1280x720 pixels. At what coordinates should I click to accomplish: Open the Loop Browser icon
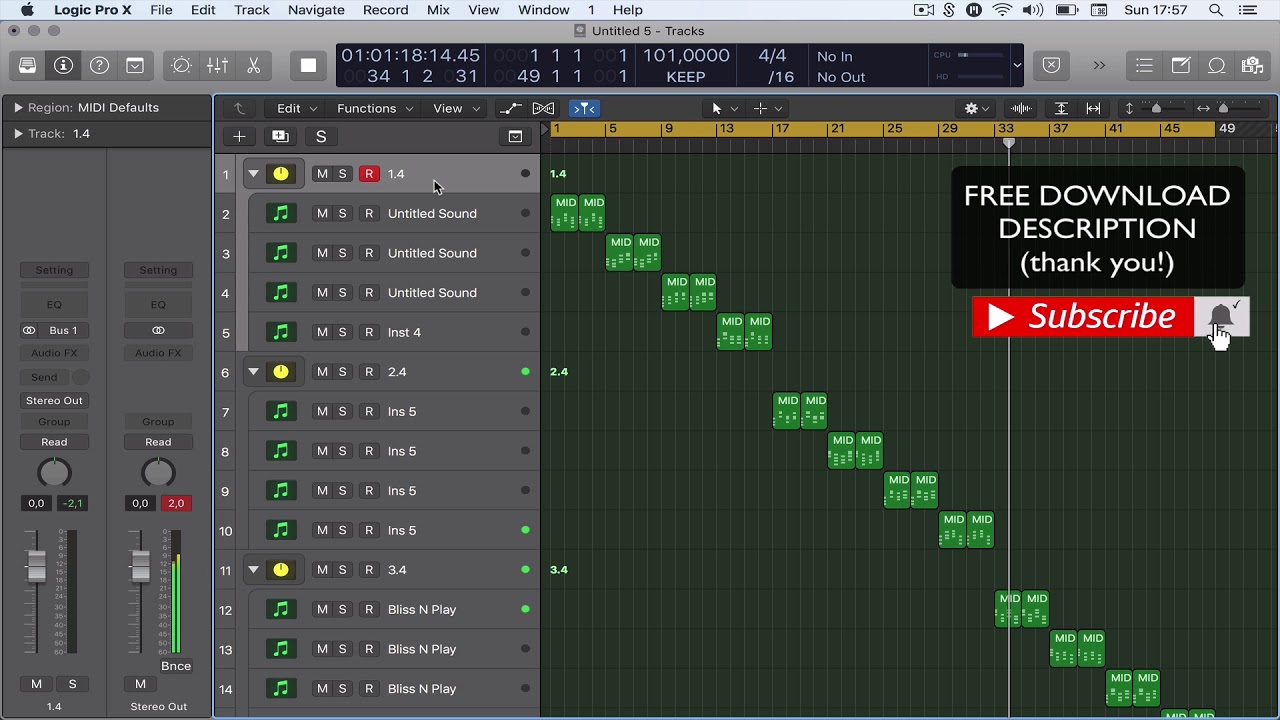pos(1216,66)
